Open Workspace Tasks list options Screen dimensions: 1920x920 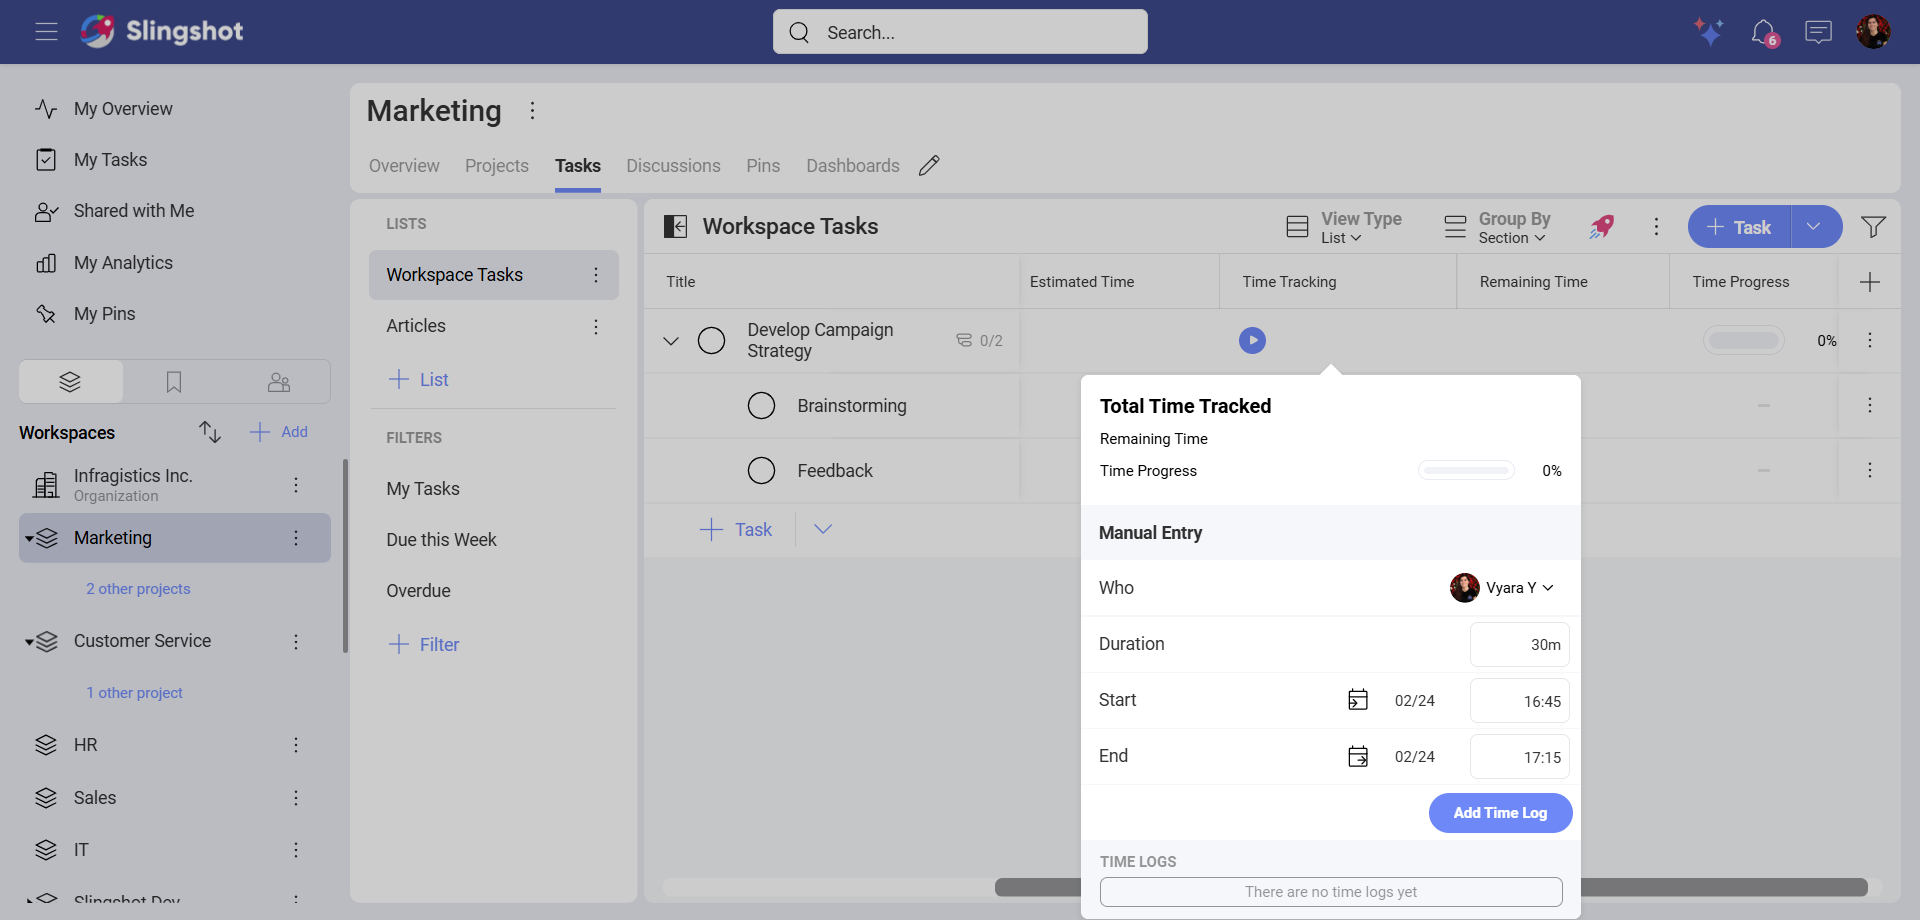596,275
